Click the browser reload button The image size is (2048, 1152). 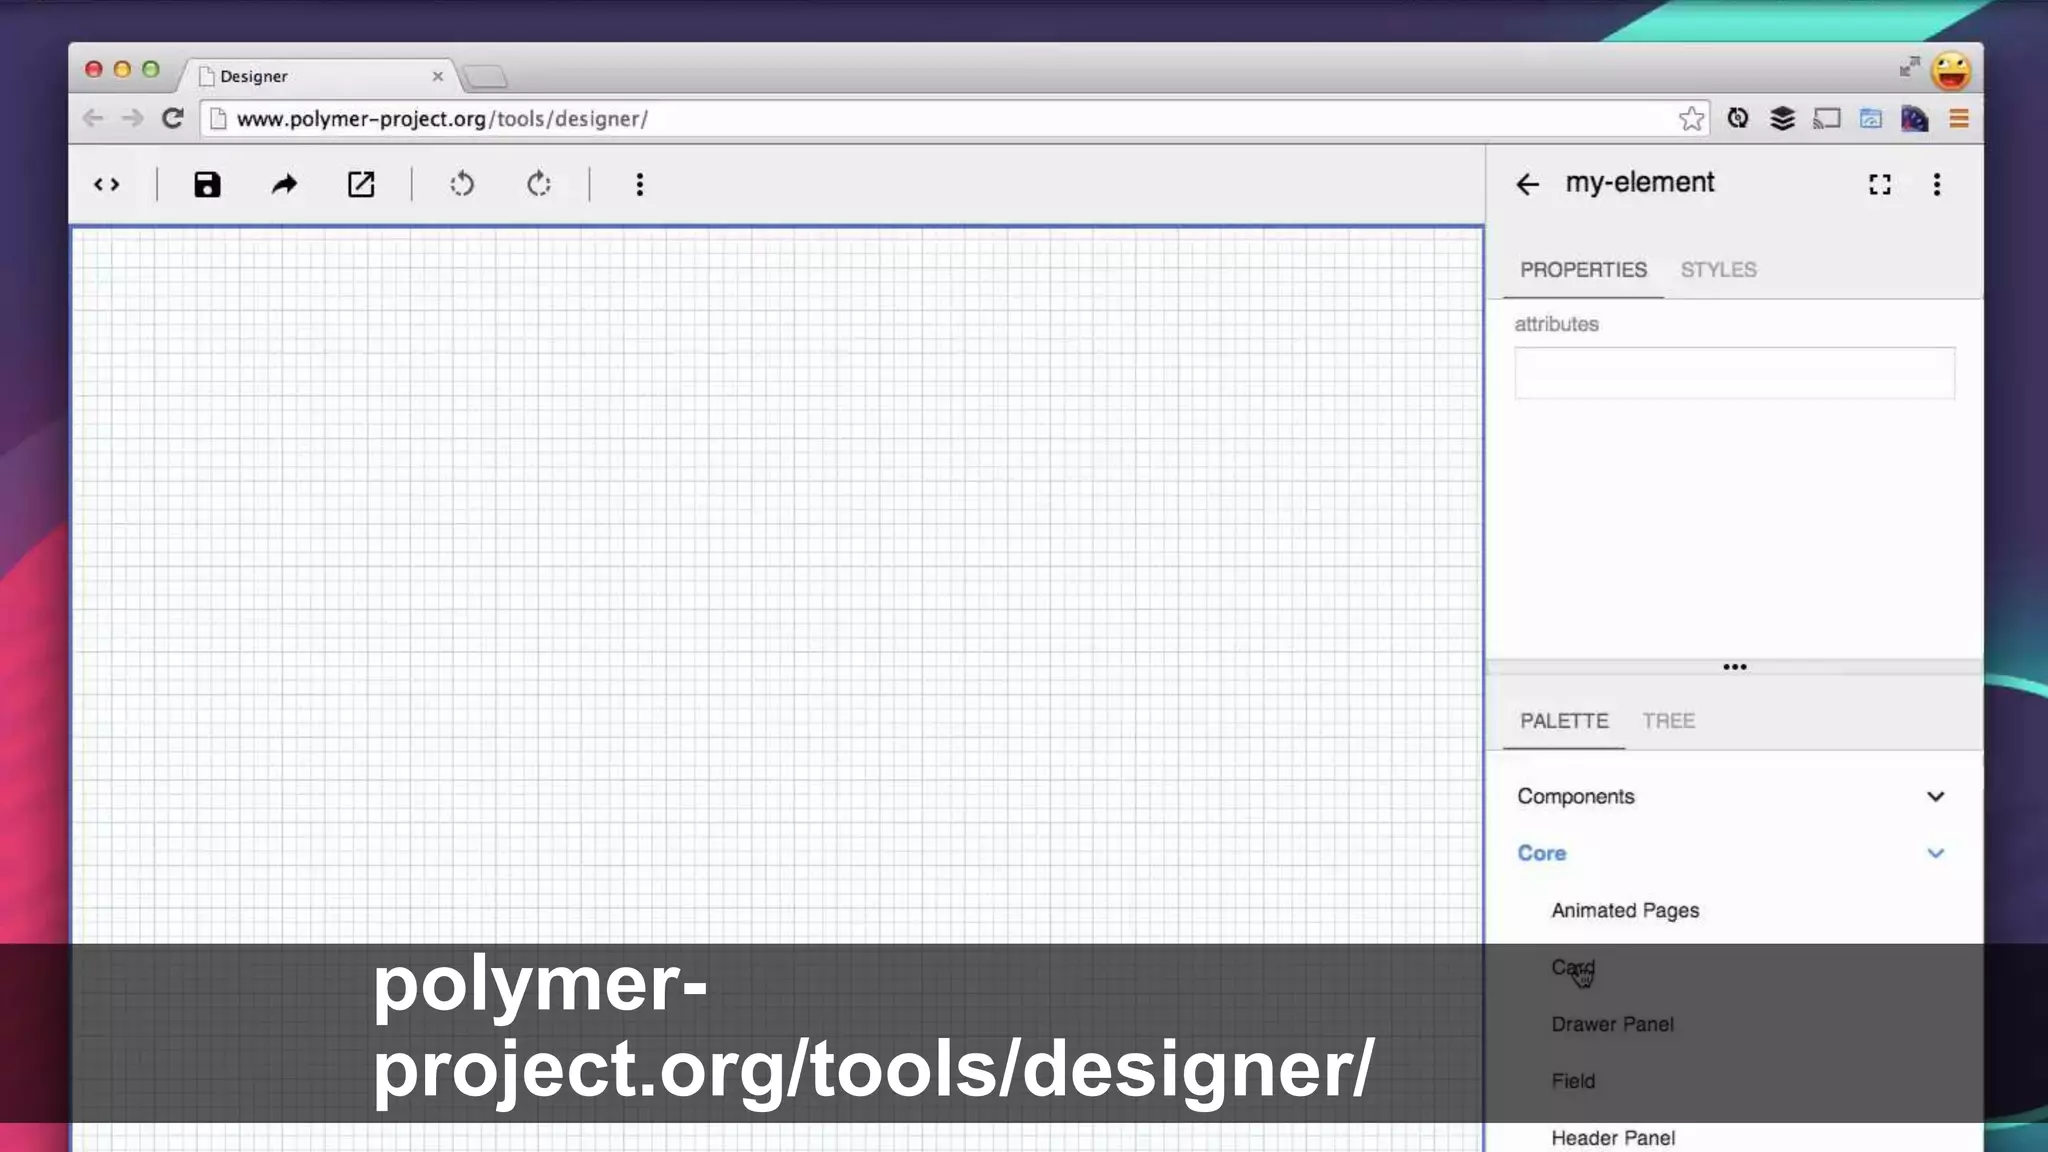172,119
